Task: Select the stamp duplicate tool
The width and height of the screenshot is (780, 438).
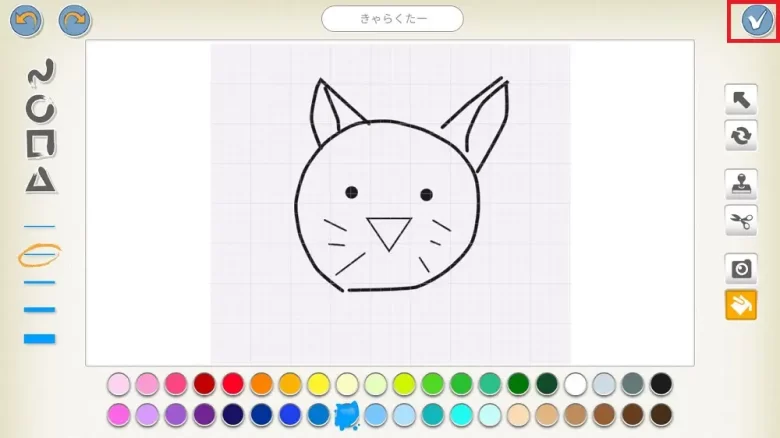Action: (741, 185)
